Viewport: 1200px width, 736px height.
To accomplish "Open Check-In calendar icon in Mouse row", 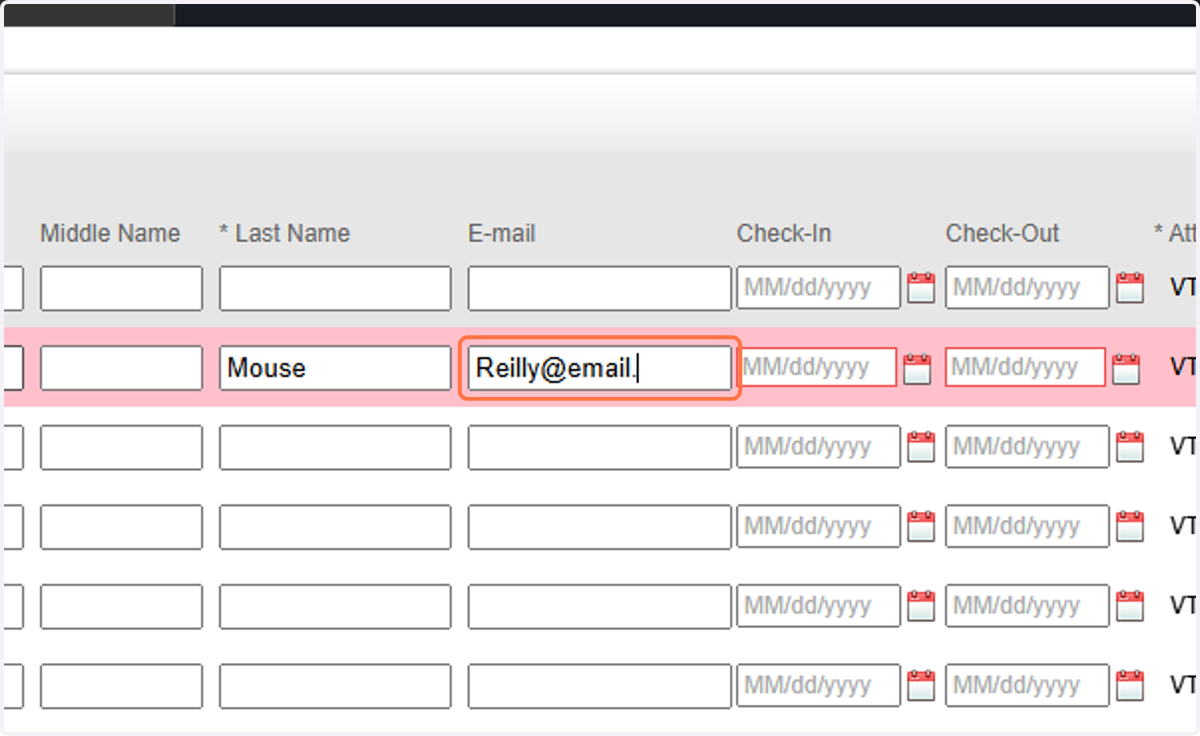I will (x=917, y=368).
